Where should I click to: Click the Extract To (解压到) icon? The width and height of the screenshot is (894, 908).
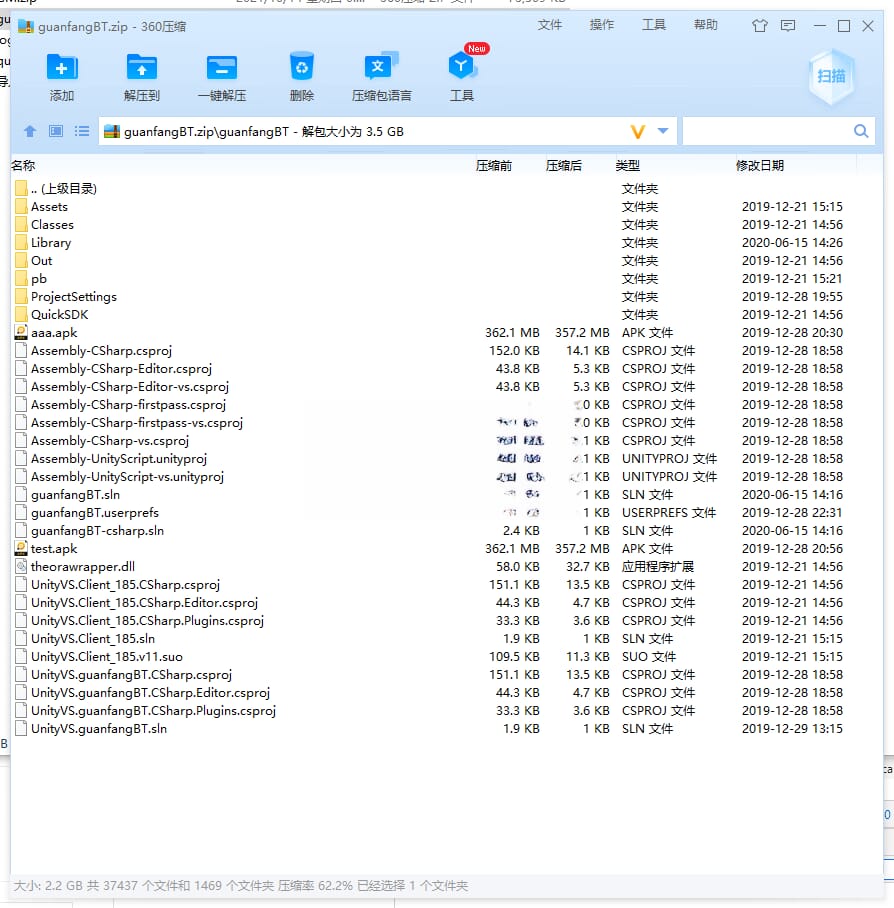[x=142, y=68]
